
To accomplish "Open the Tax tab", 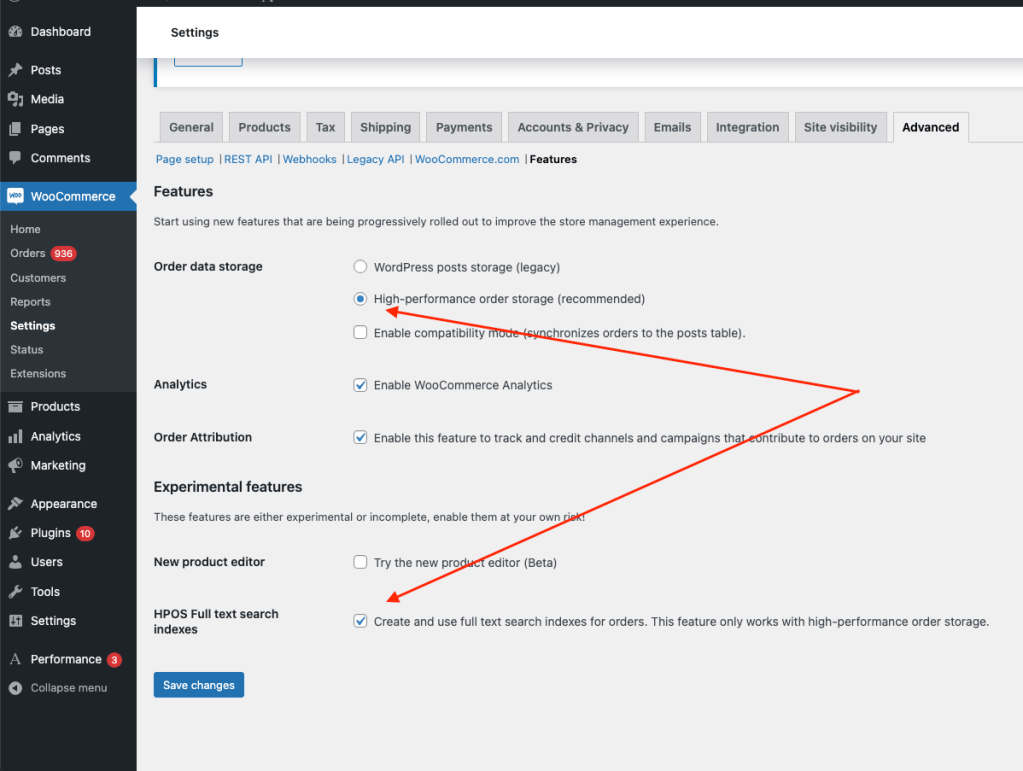I will pos(326,127).
